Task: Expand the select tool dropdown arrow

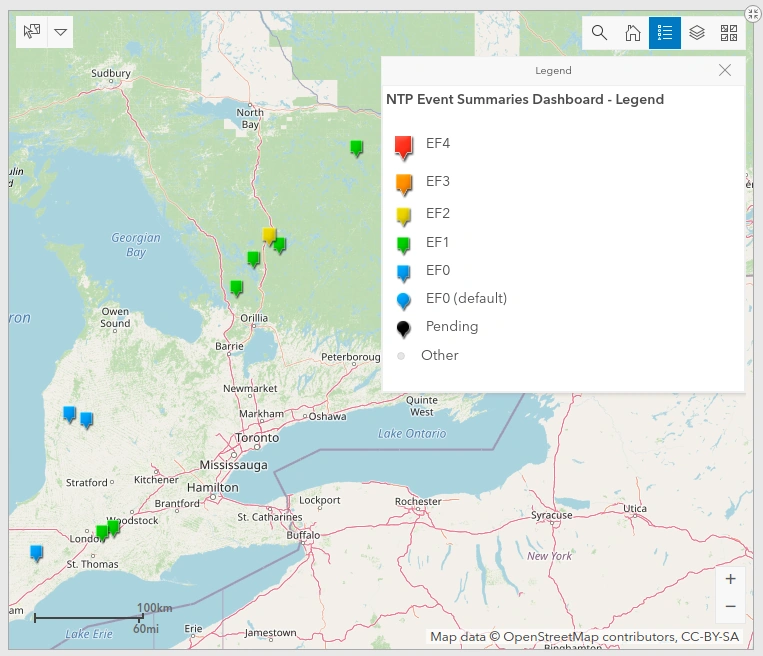Action: (x=60, y=32)
